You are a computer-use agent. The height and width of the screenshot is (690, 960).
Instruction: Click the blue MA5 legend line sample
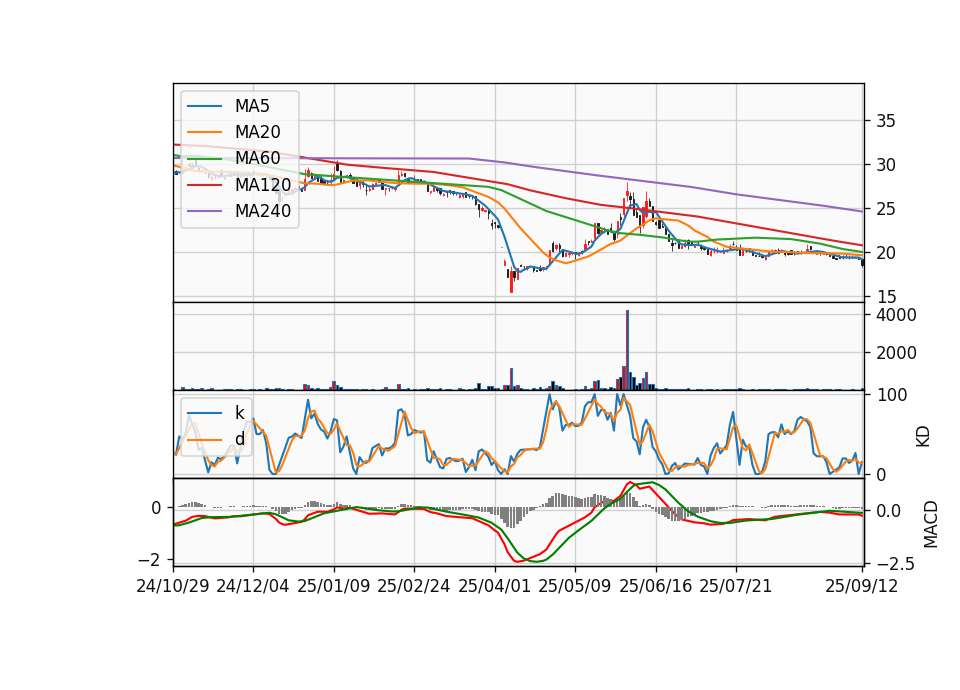tap(204, 106)
